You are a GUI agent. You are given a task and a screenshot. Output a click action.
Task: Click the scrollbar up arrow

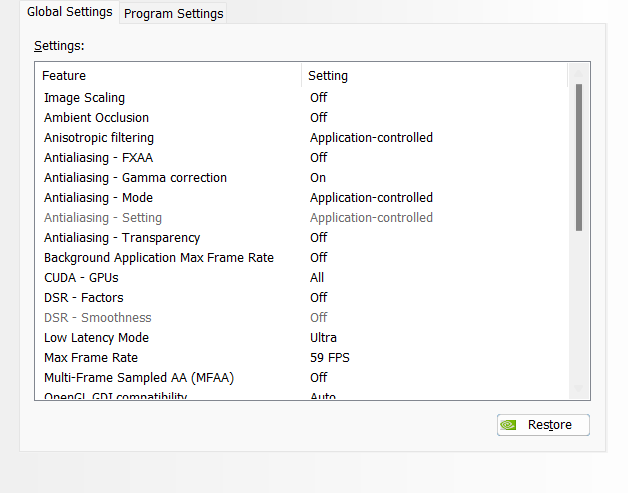coord(578,75)
